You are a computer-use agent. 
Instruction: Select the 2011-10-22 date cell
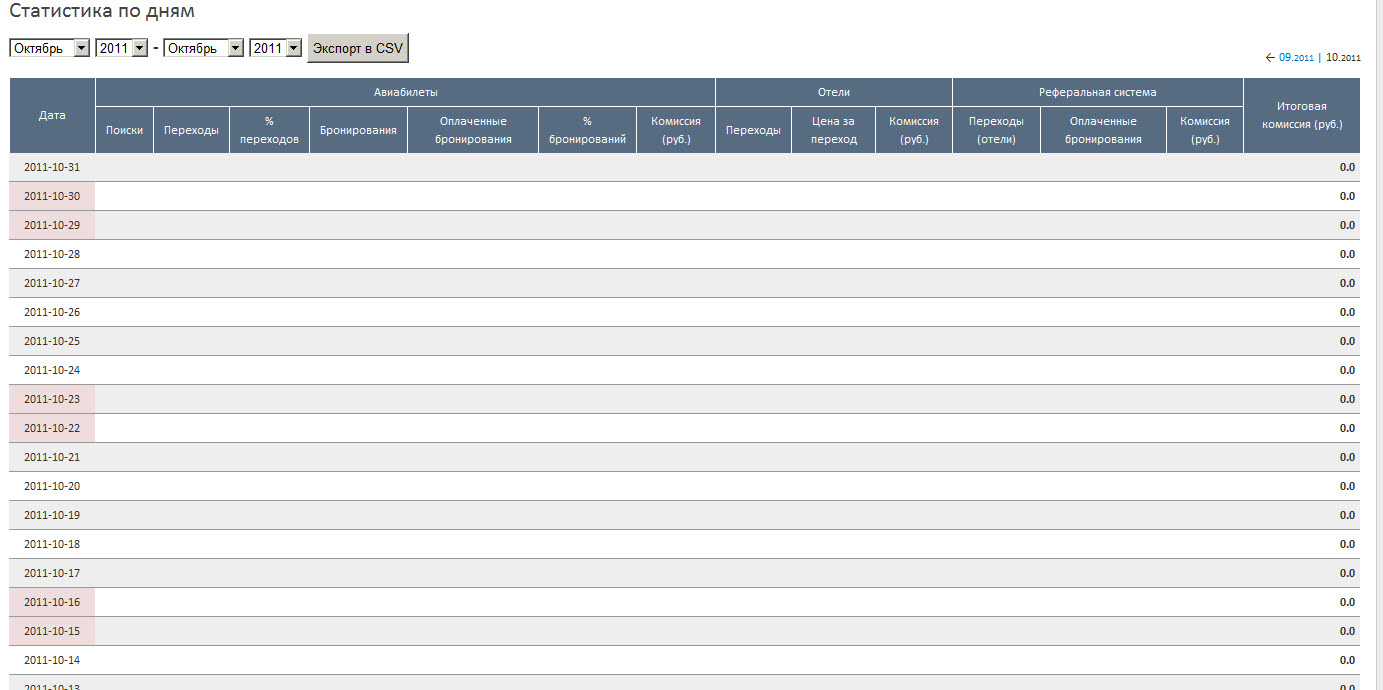pos(52,428)
